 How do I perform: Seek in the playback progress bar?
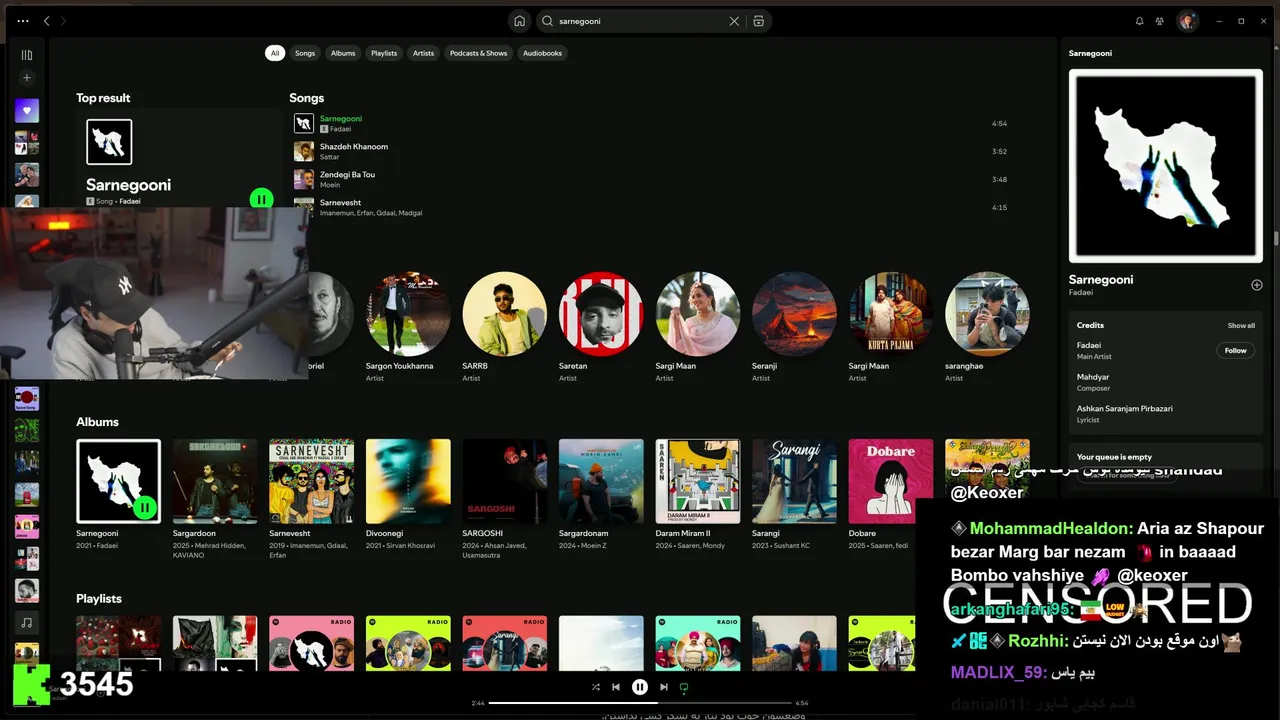(x=640, y=703)
